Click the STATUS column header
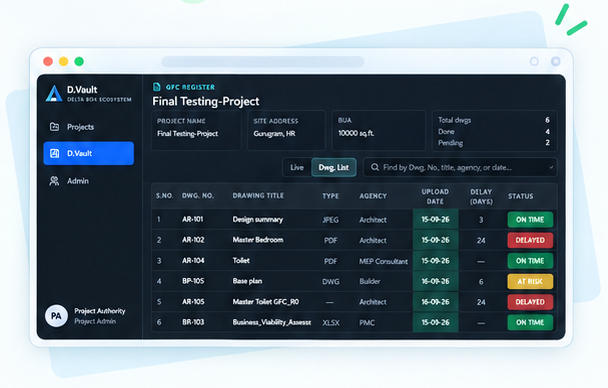Screen dimensions: 608x388 (x=521, y=196)
